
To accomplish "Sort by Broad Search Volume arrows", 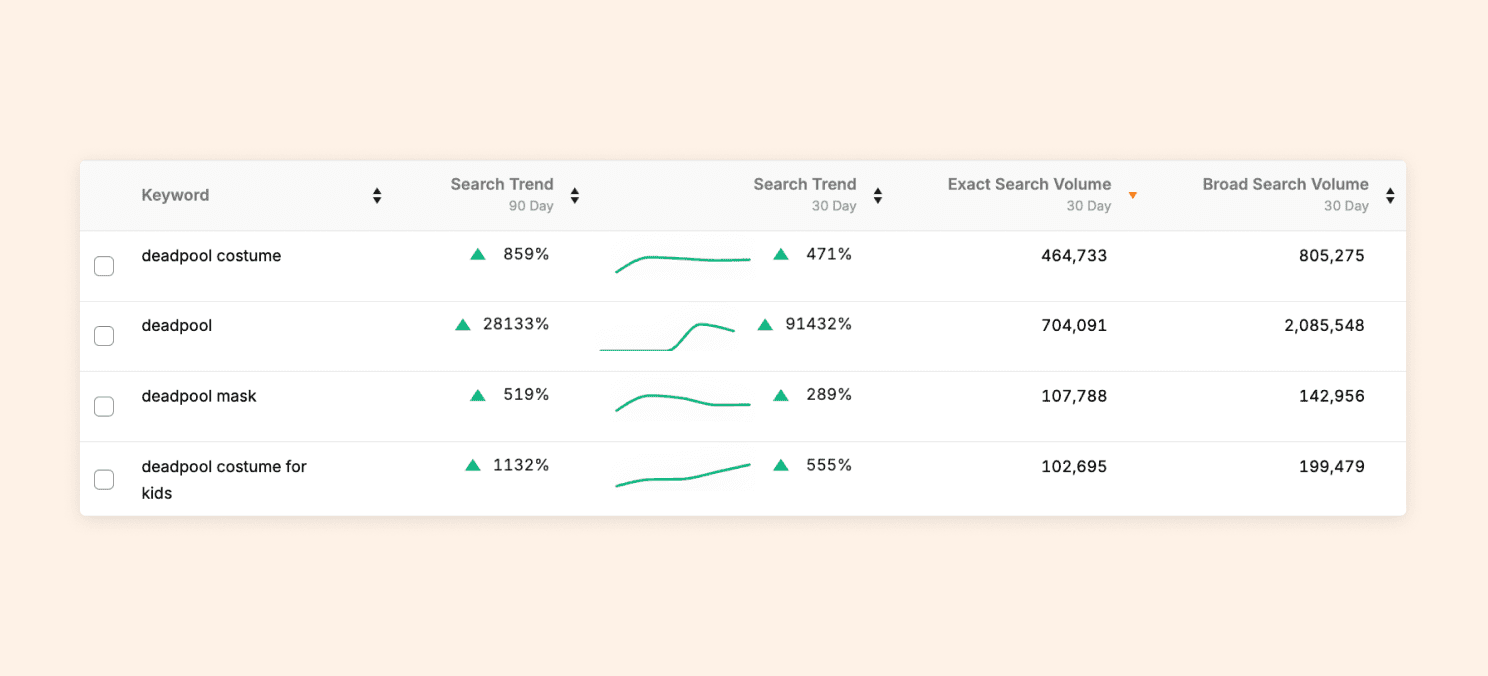I will [1390, 196].
